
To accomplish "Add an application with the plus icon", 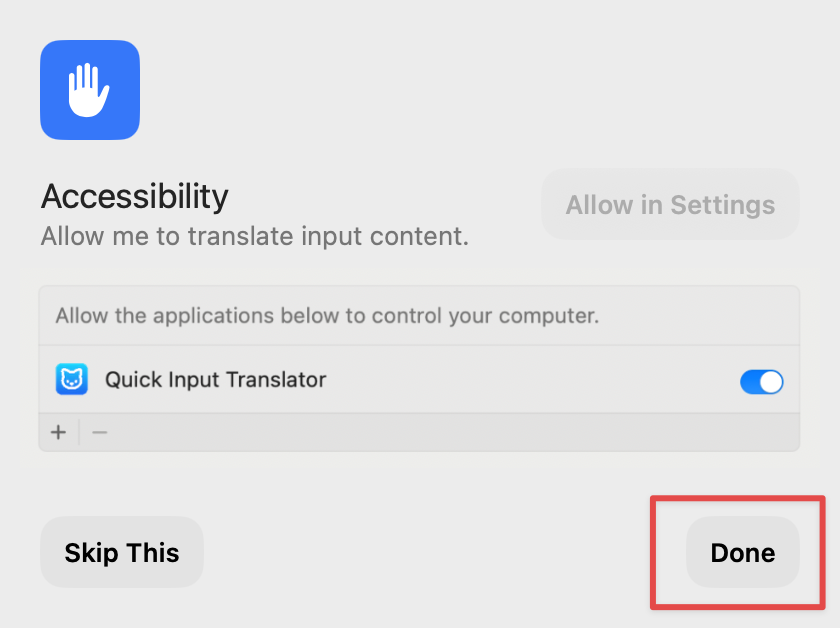I will 58,432.
